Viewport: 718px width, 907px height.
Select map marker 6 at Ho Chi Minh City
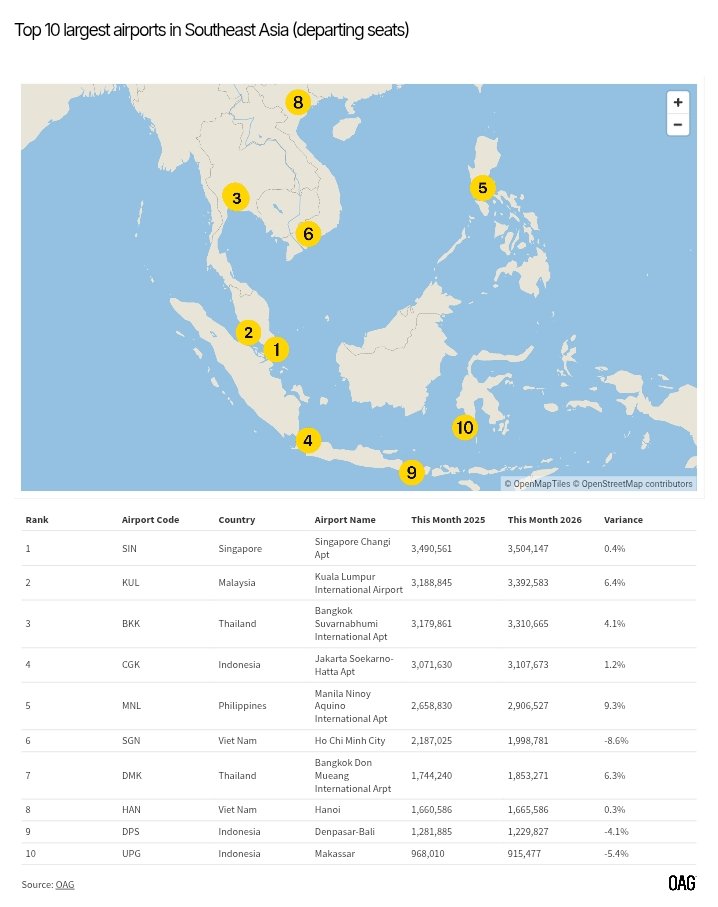[x=308, y=234]
